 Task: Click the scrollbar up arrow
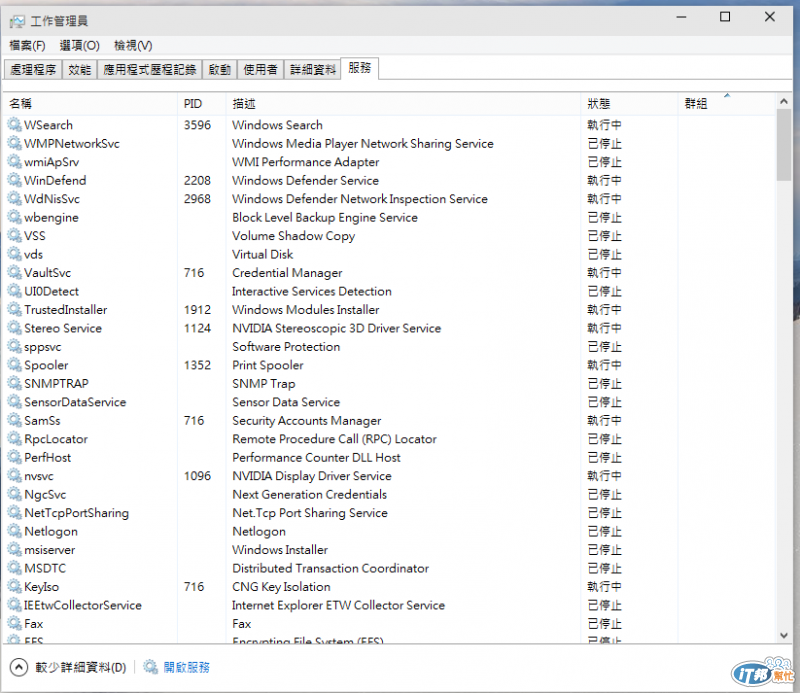point(784,102)
